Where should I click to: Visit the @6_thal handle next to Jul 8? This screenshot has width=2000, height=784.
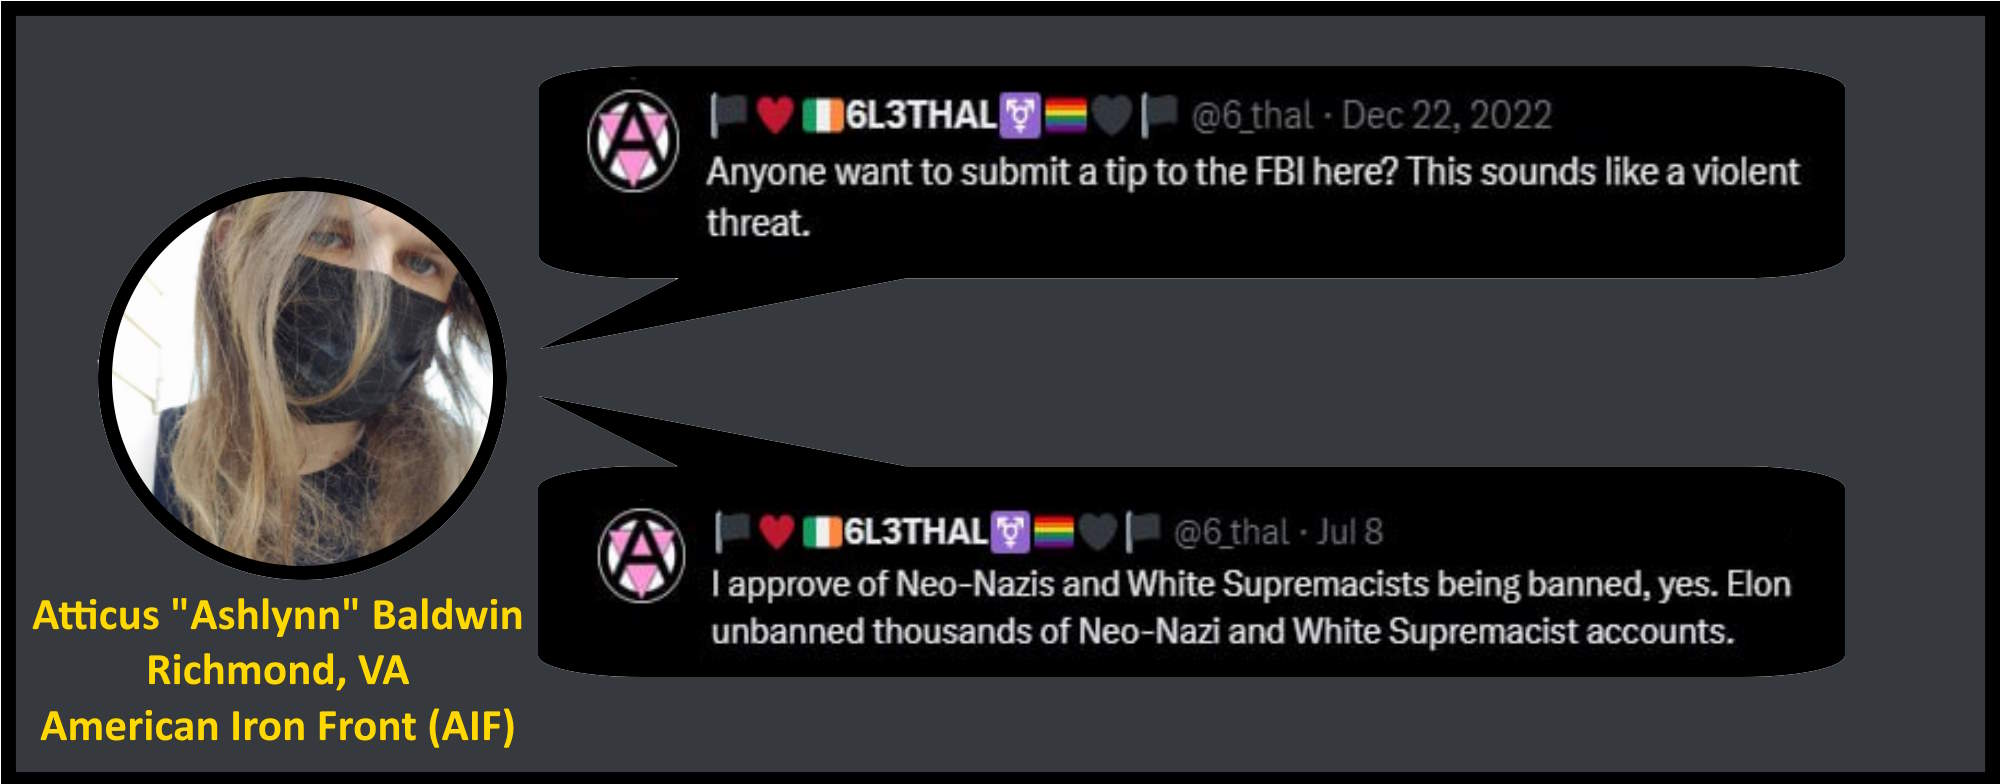point(1232,532)
